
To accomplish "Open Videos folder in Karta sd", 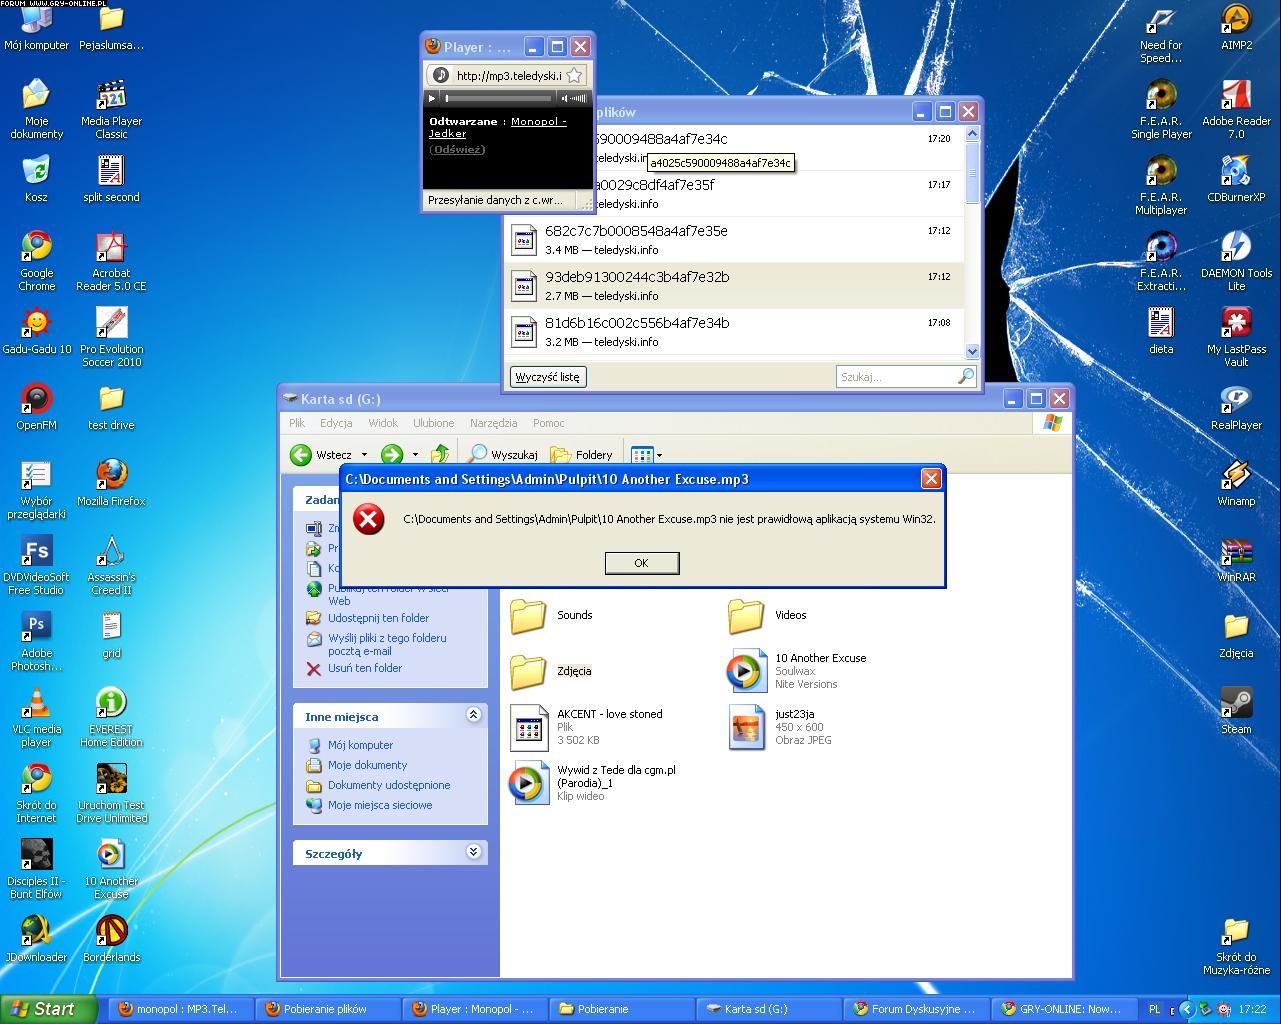I will [768, 615].
